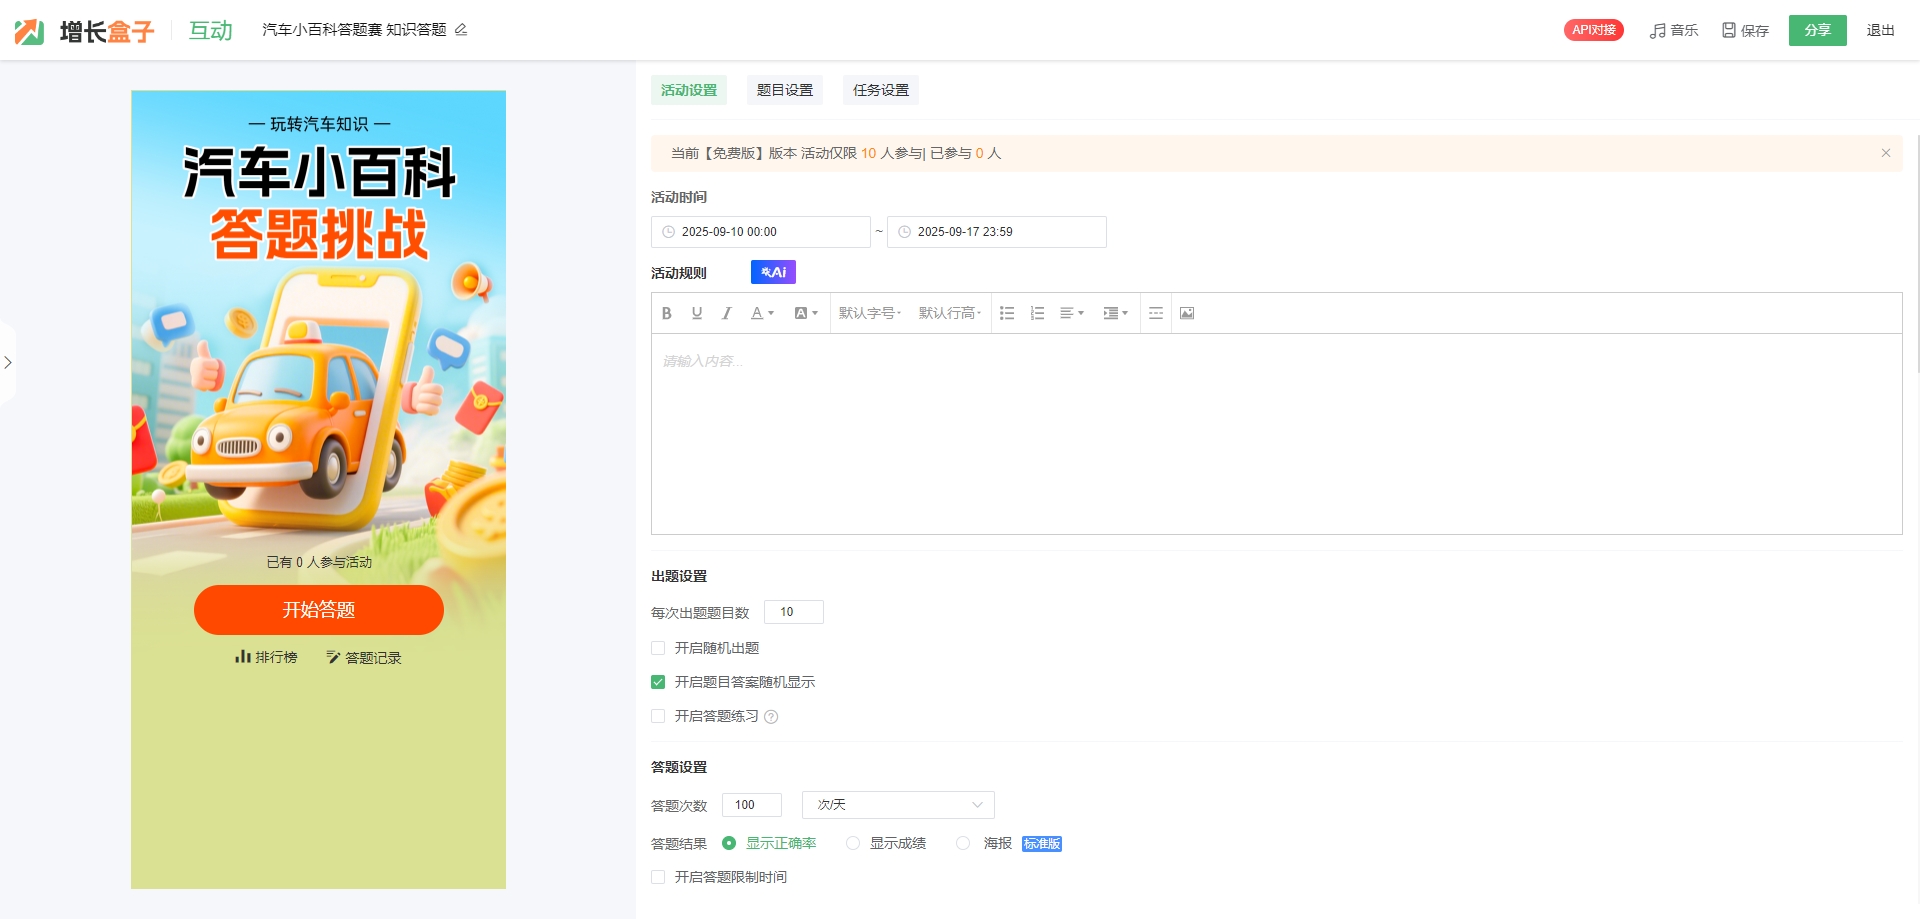Open the font color picker
The width and height of the screenshot is (1920, 919).
click(x=762, y=313)
